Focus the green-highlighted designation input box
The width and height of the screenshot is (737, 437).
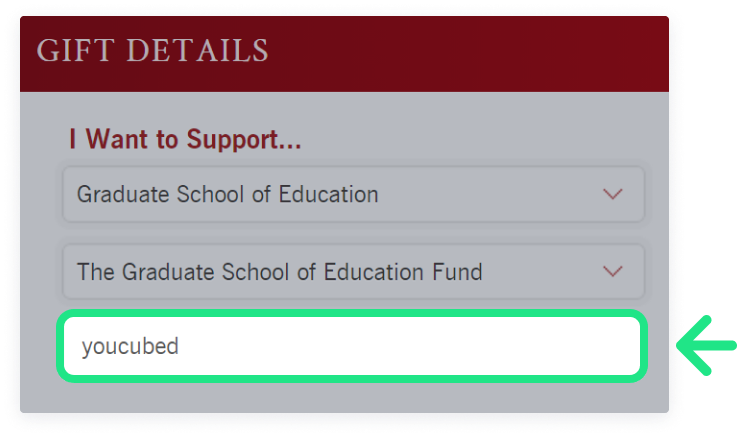coord(352,346)
